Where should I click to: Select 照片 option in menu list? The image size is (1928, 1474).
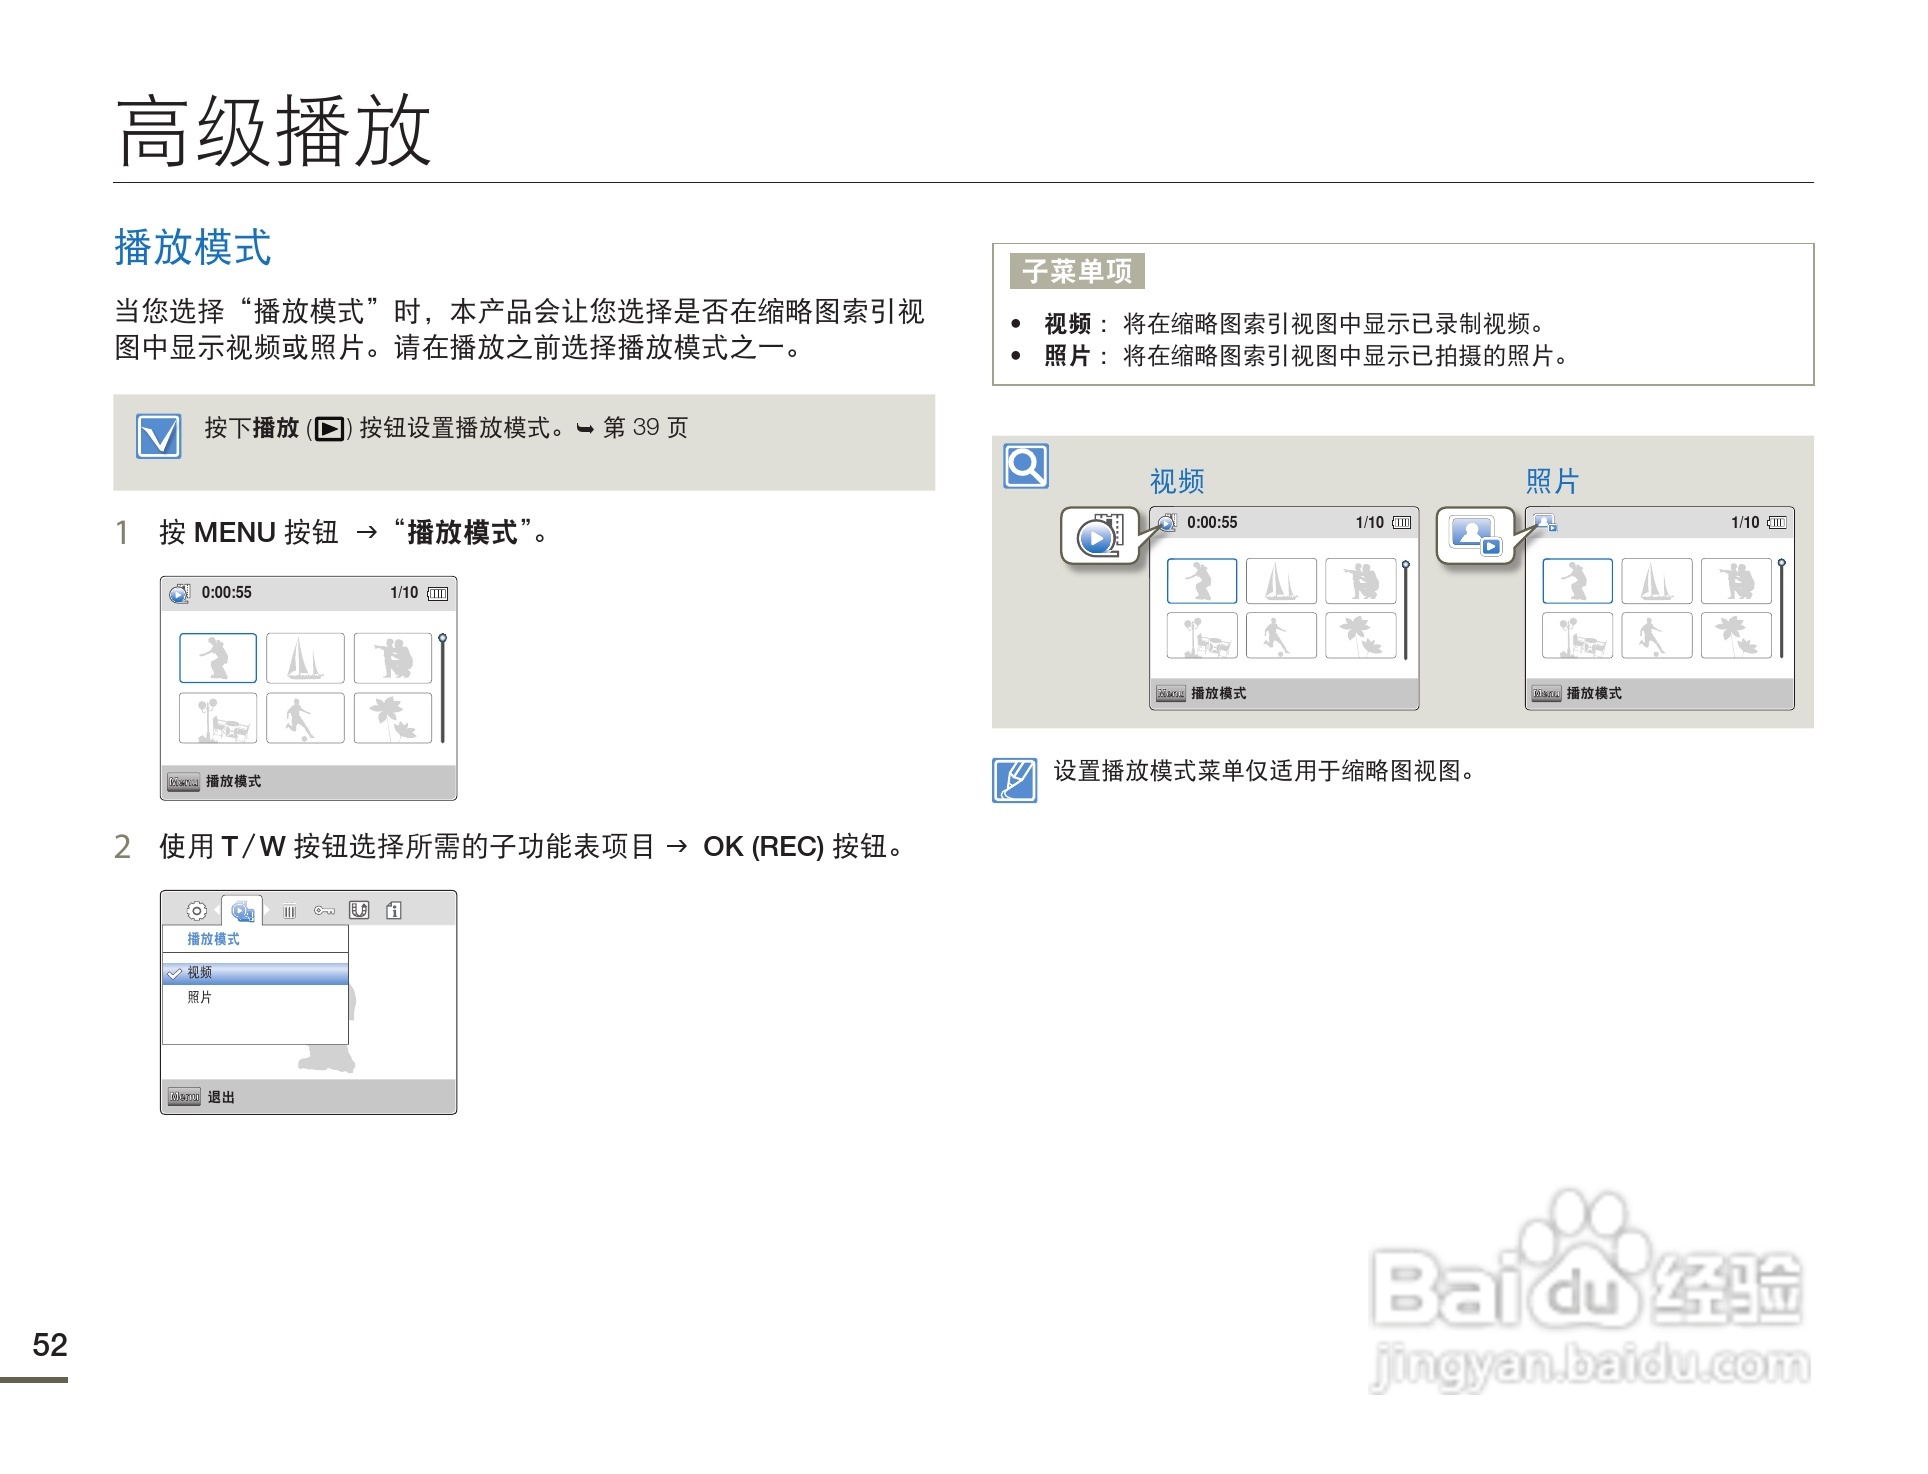tap(256, 998)
